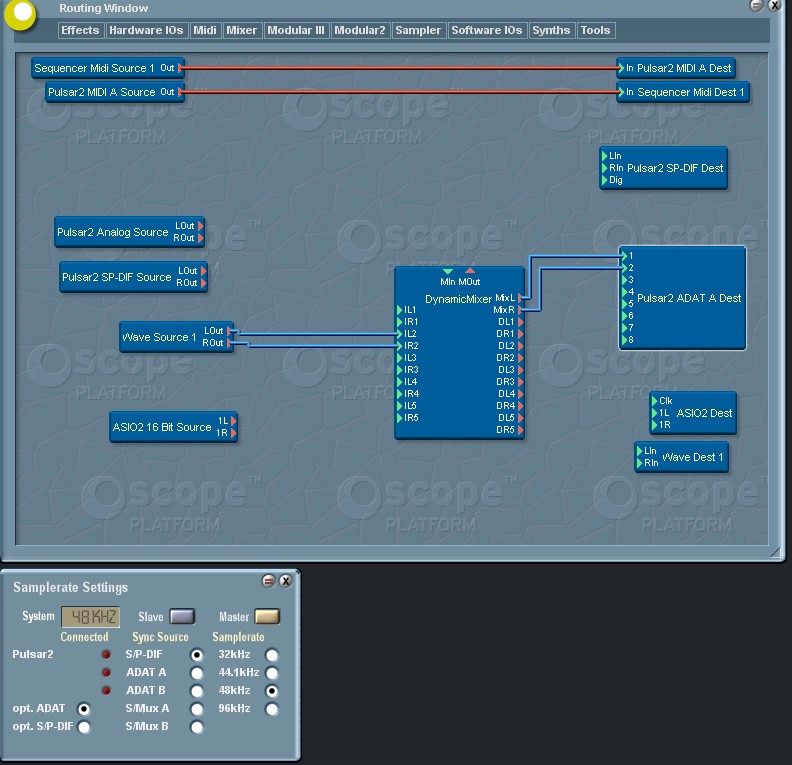Open the Hardware IOs menu
The height and width of the screenshot is (765, 792).
(146, 30)
